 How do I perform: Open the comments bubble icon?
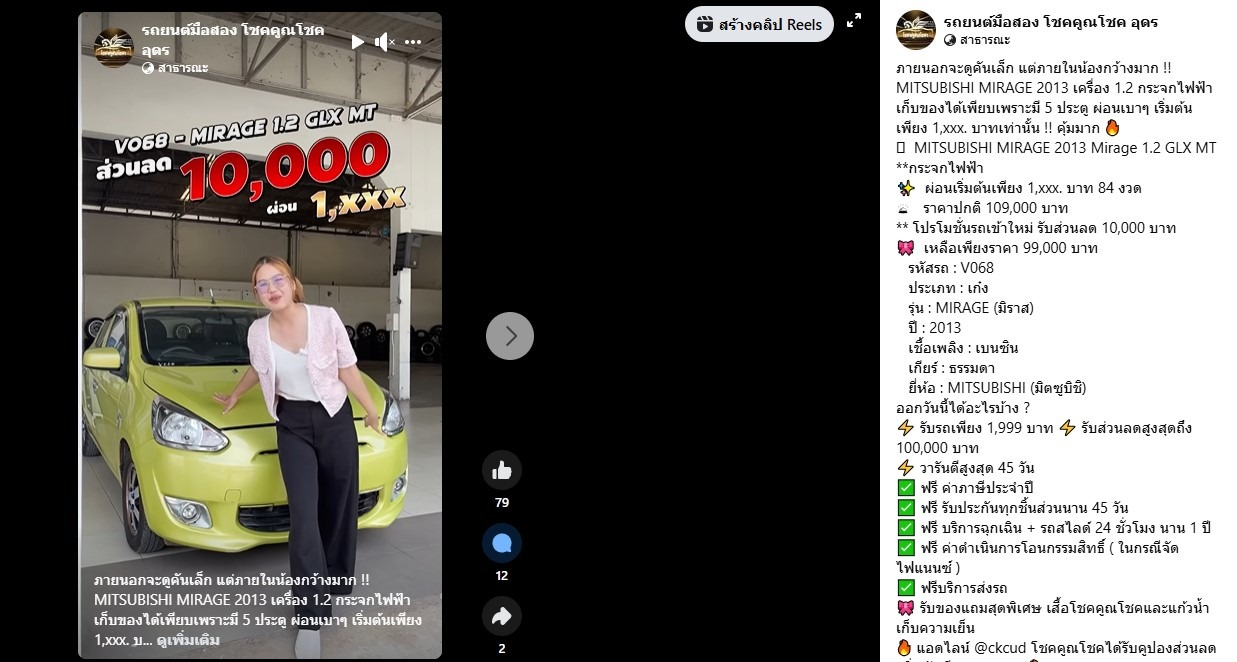click(x=502, y=543)
